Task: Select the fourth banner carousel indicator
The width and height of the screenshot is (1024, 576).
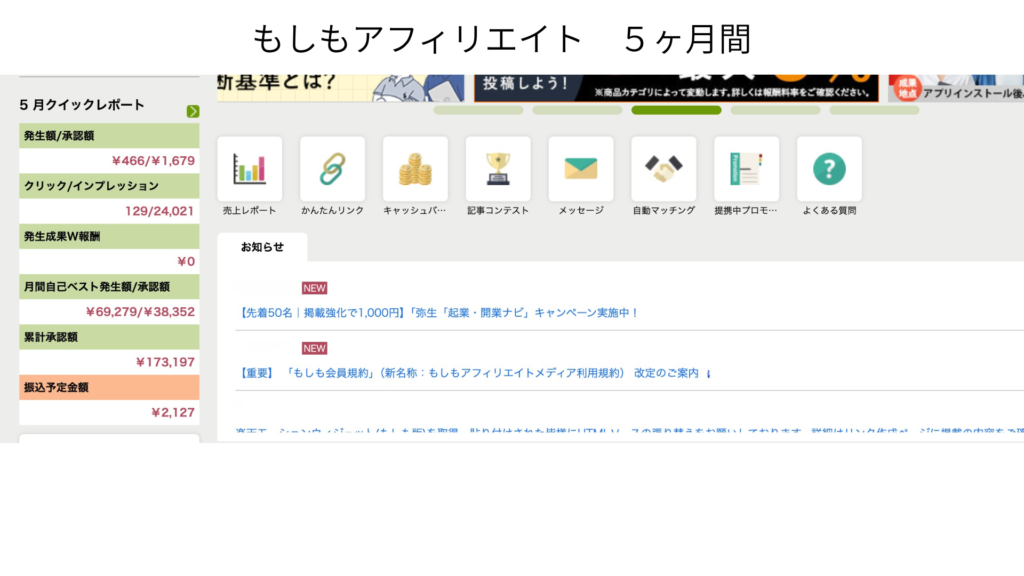Action: click(775, 110)
